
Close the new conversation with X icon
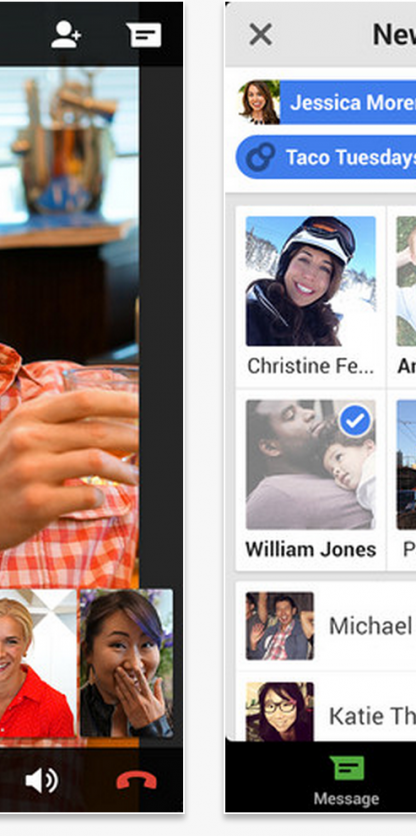click(261, 35)
